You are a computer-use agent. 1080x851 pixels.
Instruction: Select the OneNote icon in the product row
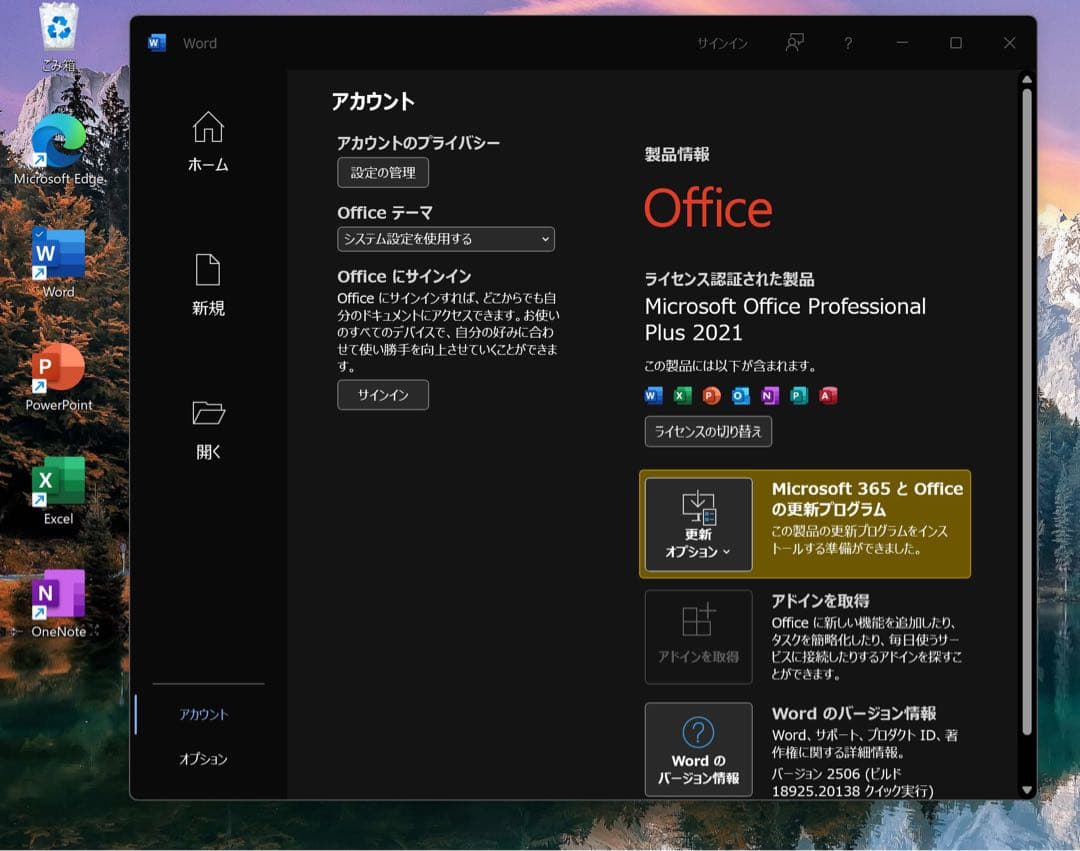[x=769, y=396]
